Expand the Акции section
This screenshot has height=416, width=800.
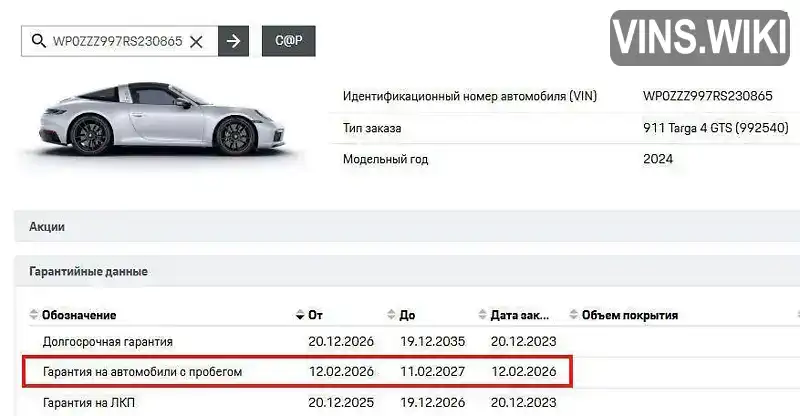coord(407,227)
